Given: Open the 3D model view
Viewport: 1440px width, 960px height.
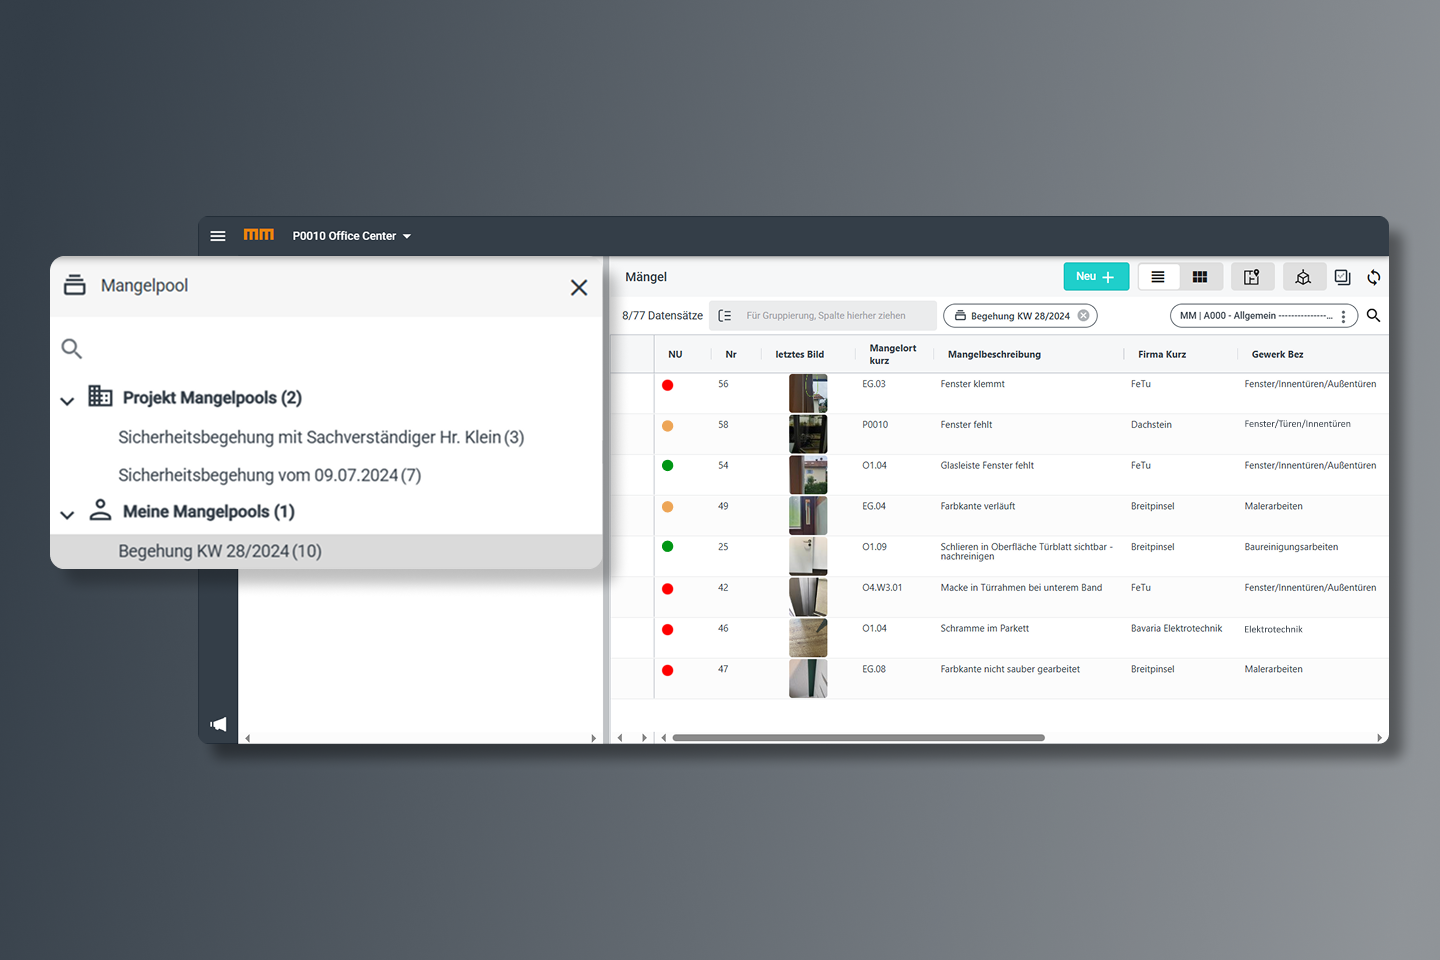Looking at the screenshot, I should click(x=1303, y=277).
